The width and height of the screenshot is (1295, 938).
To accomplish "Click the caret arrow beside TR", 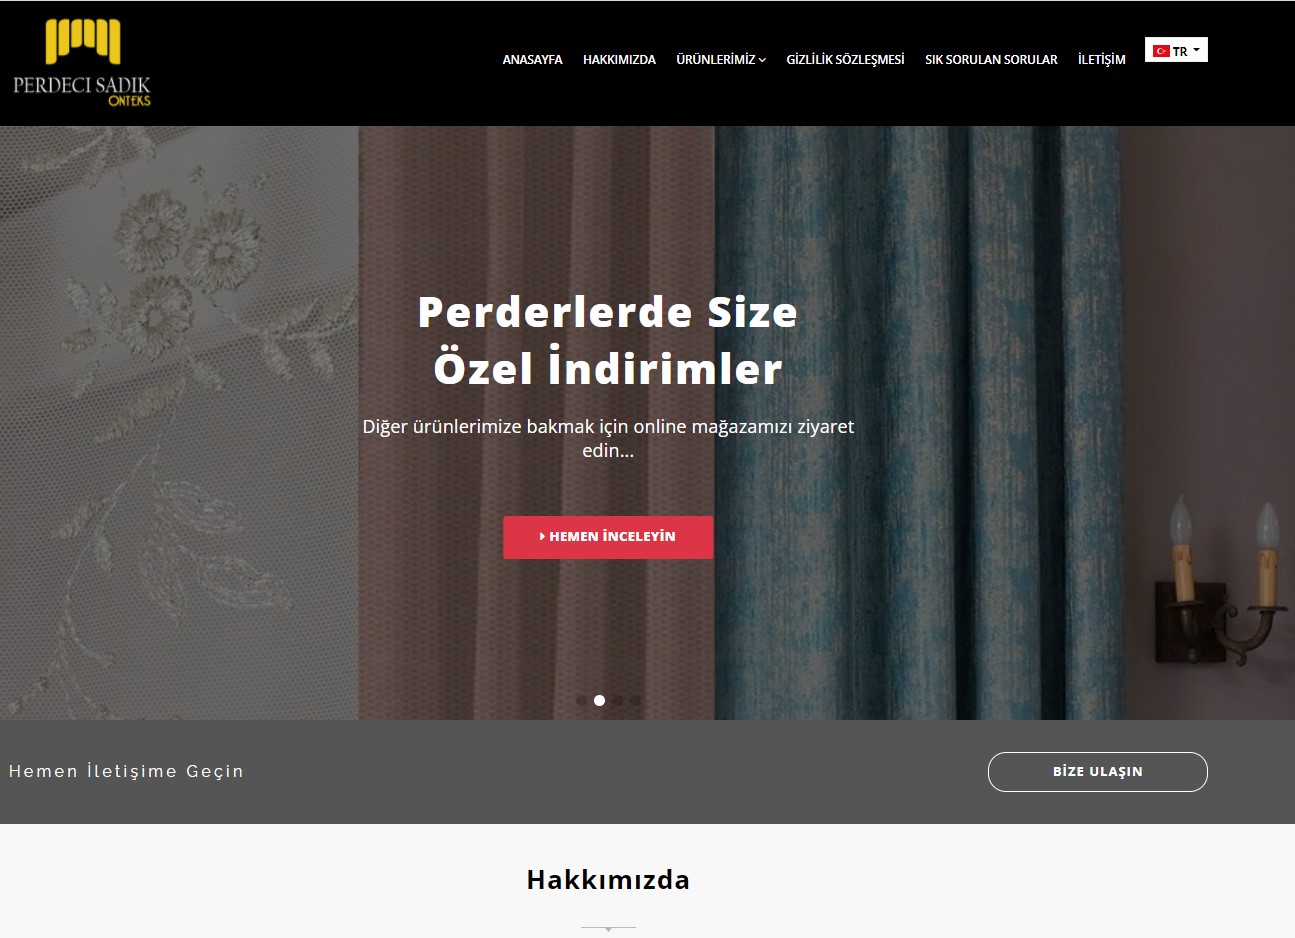I will pyautogui.click(x=1196, y=50).
